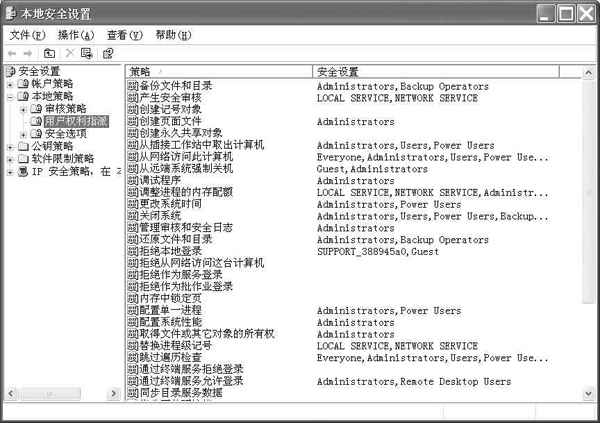Click the icon beside 拒绝本地登录
This screenshot has height=423, width=600.
(x=133, y=251)
